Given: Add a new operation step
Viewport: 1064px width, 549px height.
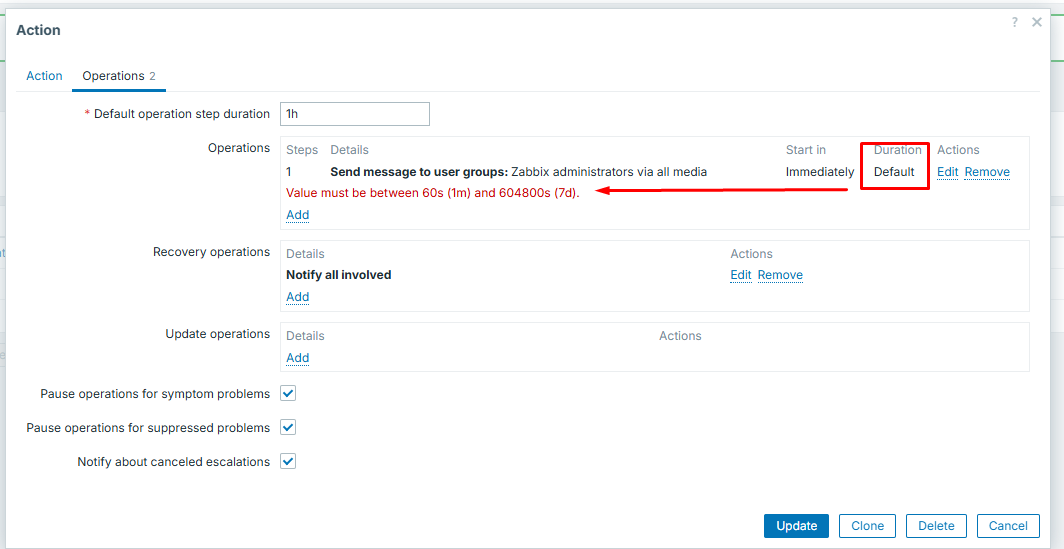Looking at the screenshot, I should click(297, 215).
